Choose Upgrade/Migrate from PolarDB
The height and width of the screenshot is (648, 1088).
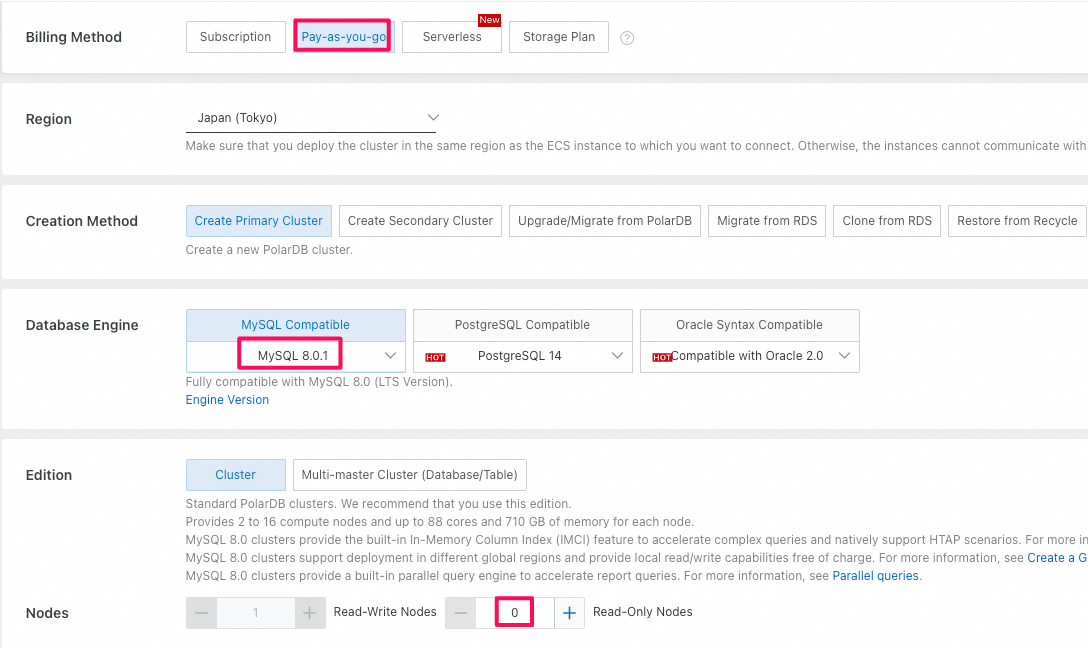tap(604, 221)
